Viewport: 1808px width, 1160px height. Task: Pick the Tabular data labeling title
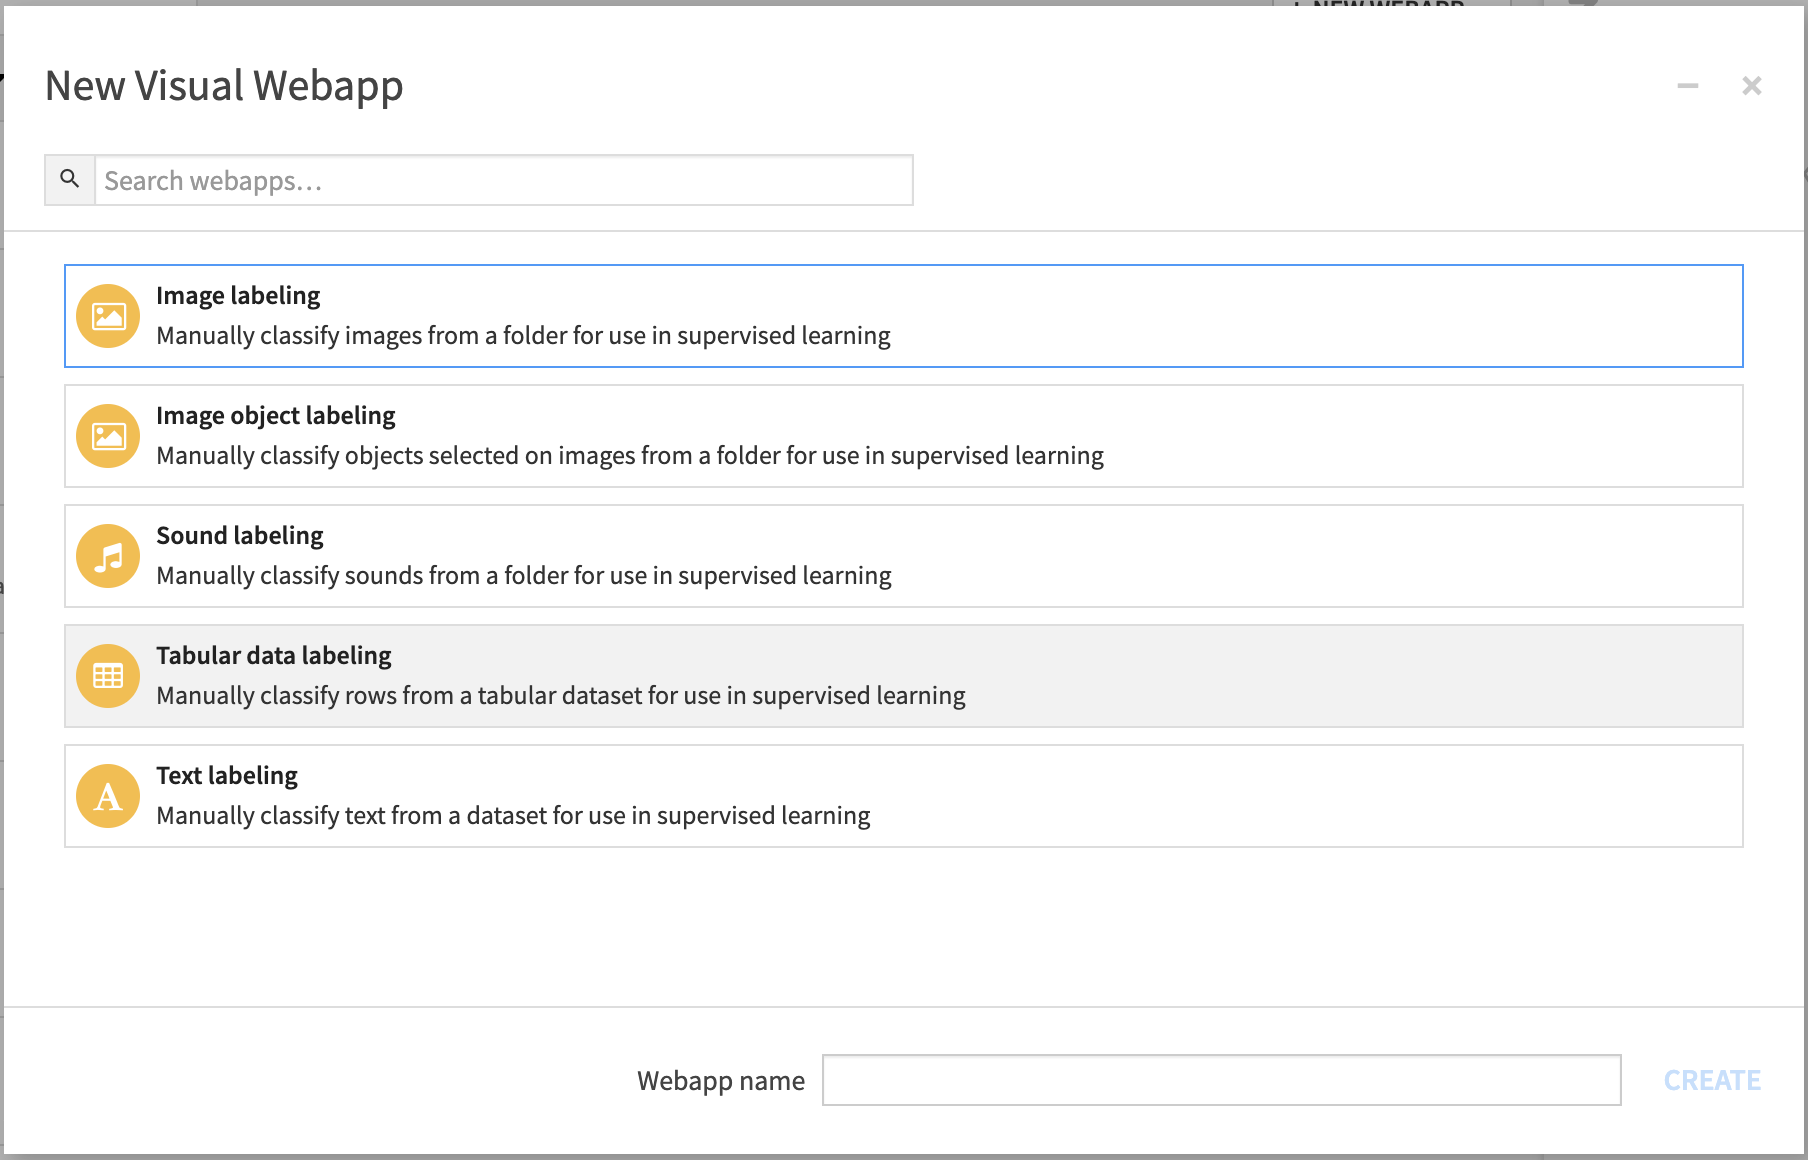(x=274, y=656)
